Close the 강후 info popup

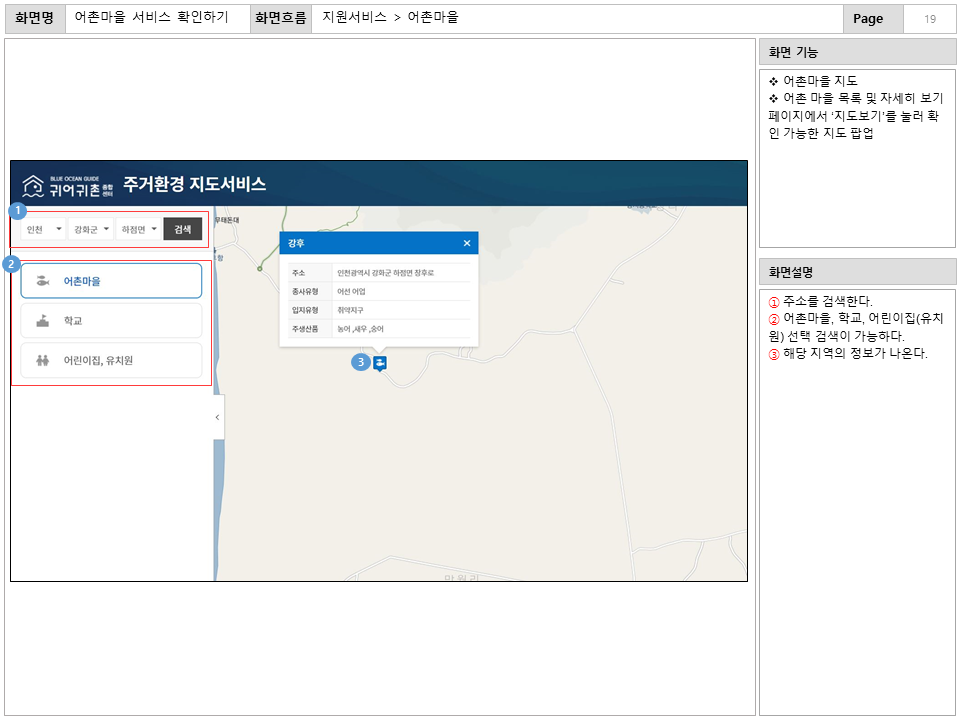click(x=466, y=241)
